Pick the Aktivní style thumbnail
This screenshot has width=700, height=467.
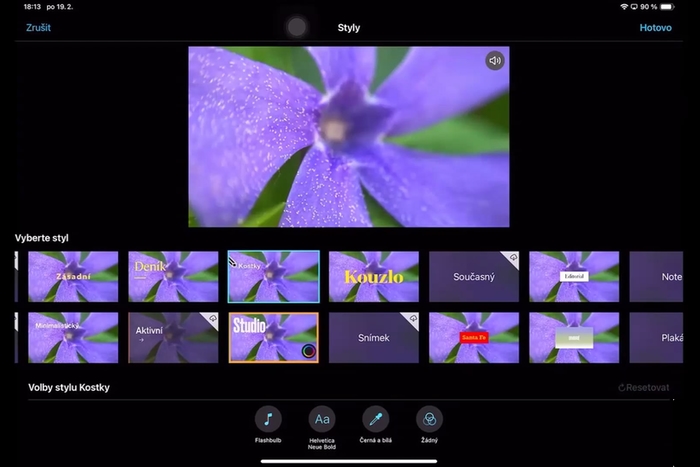coord(173,337)
